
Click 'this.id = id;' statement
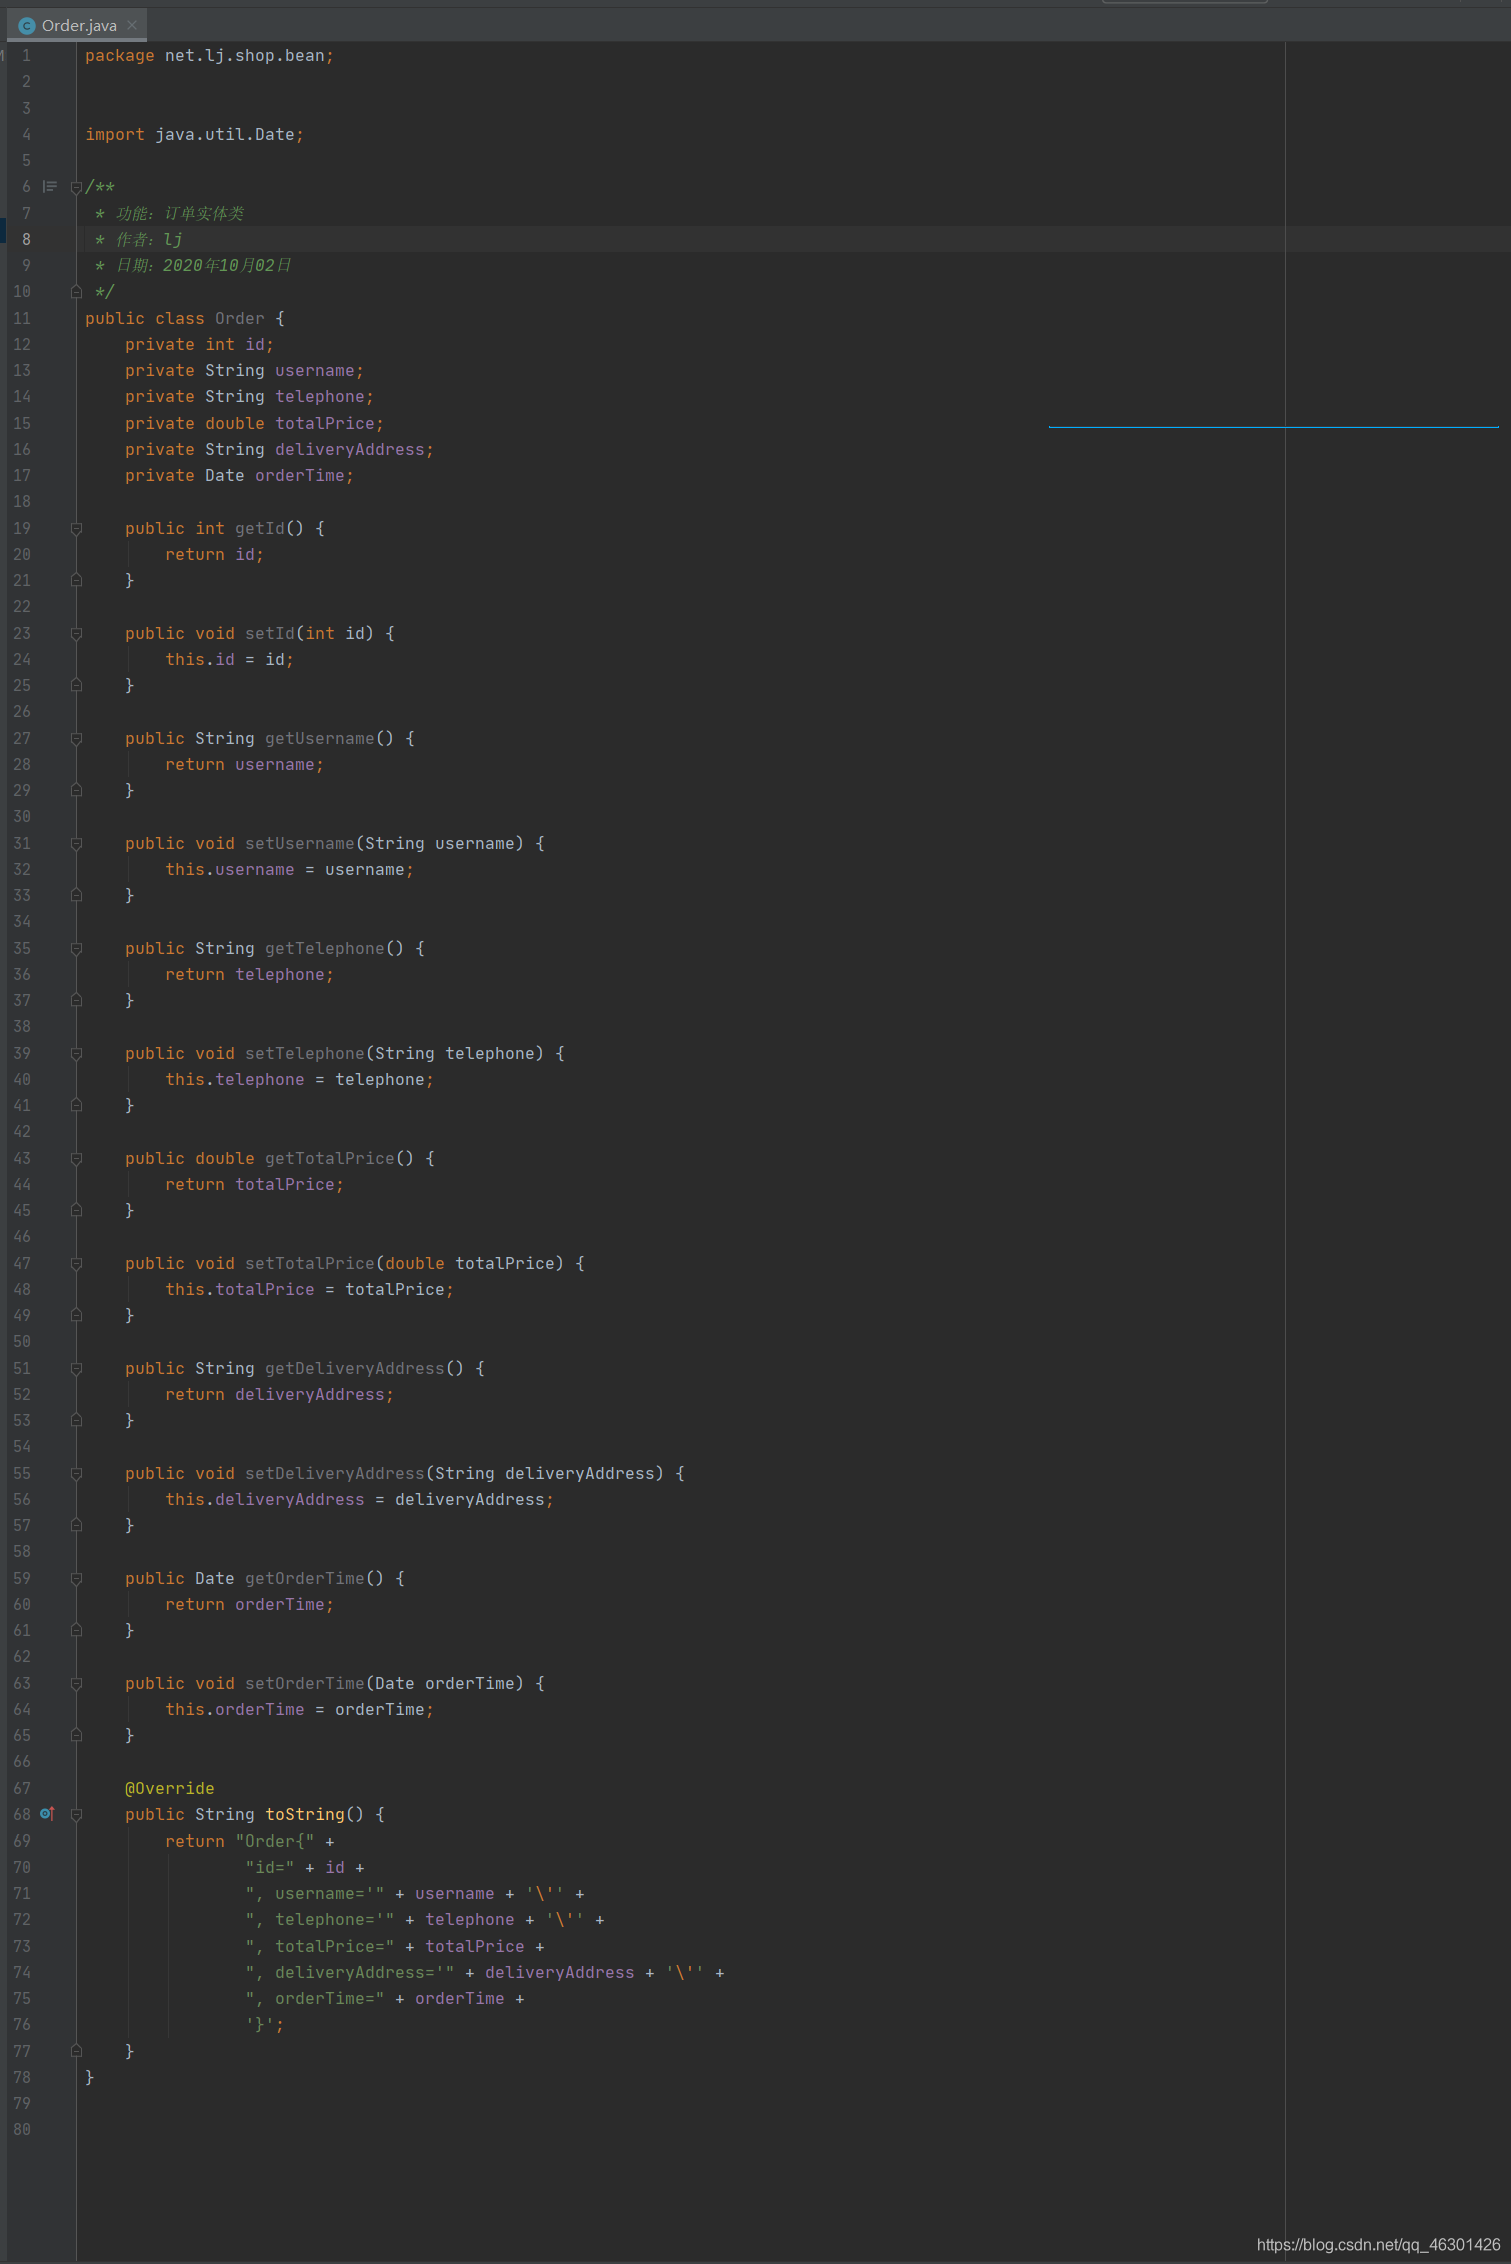(x=229, y=659)
